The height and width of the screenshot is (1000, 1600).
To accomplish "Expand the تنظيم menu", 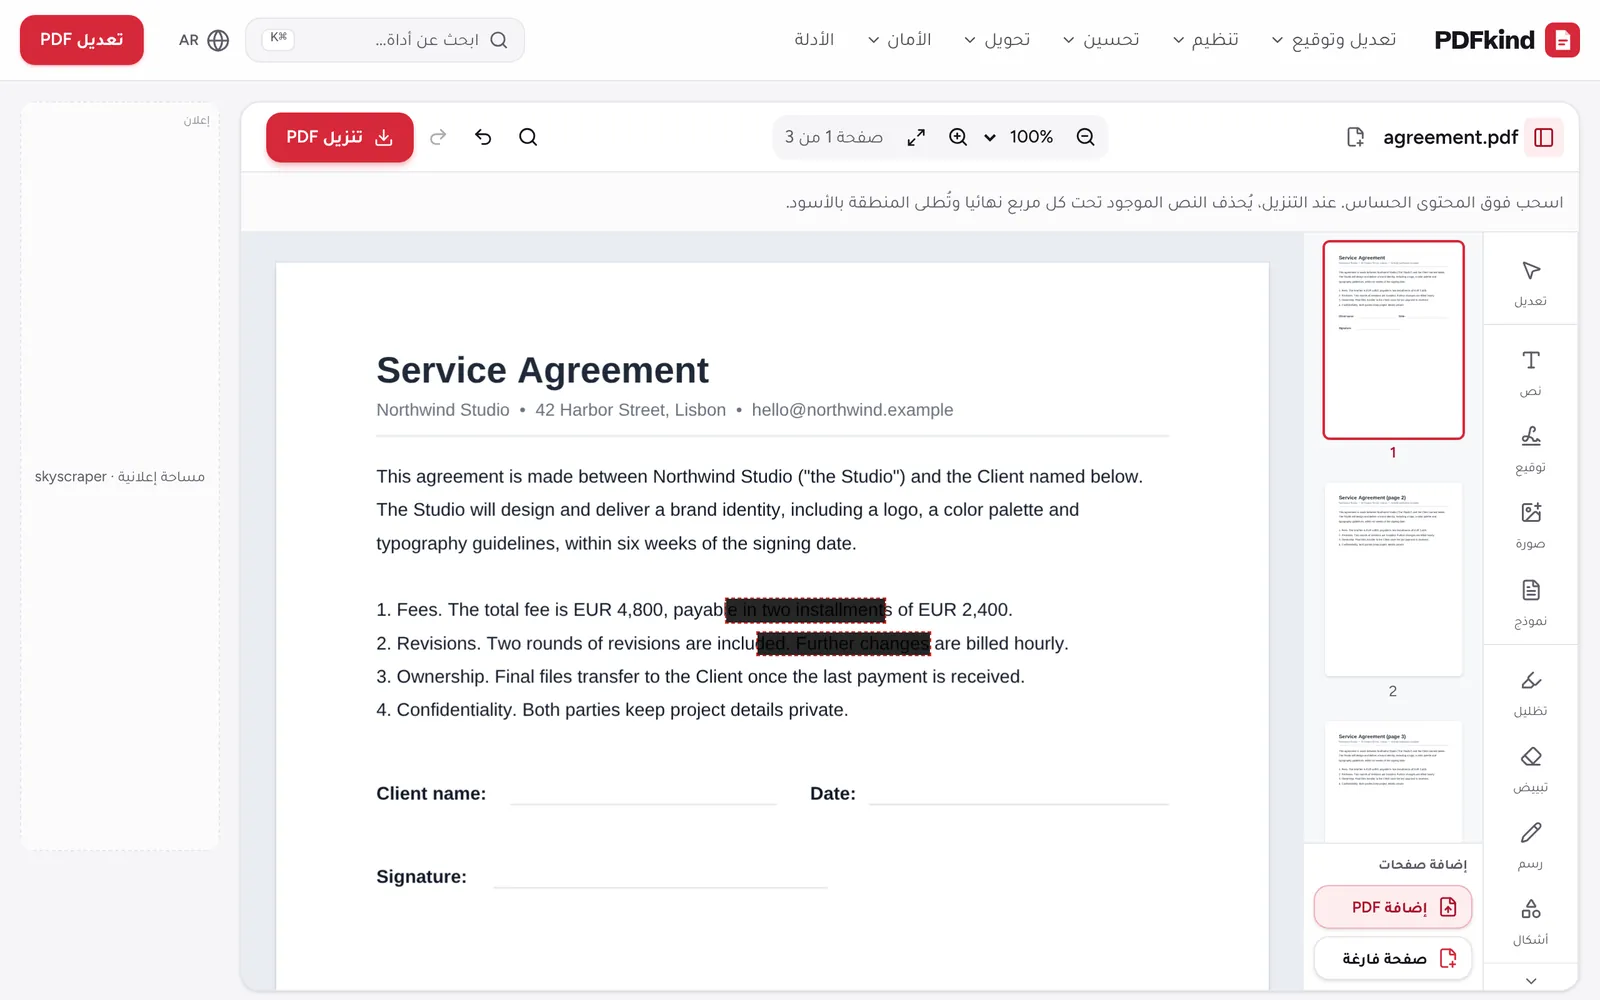I will [x=1206, y=40].
